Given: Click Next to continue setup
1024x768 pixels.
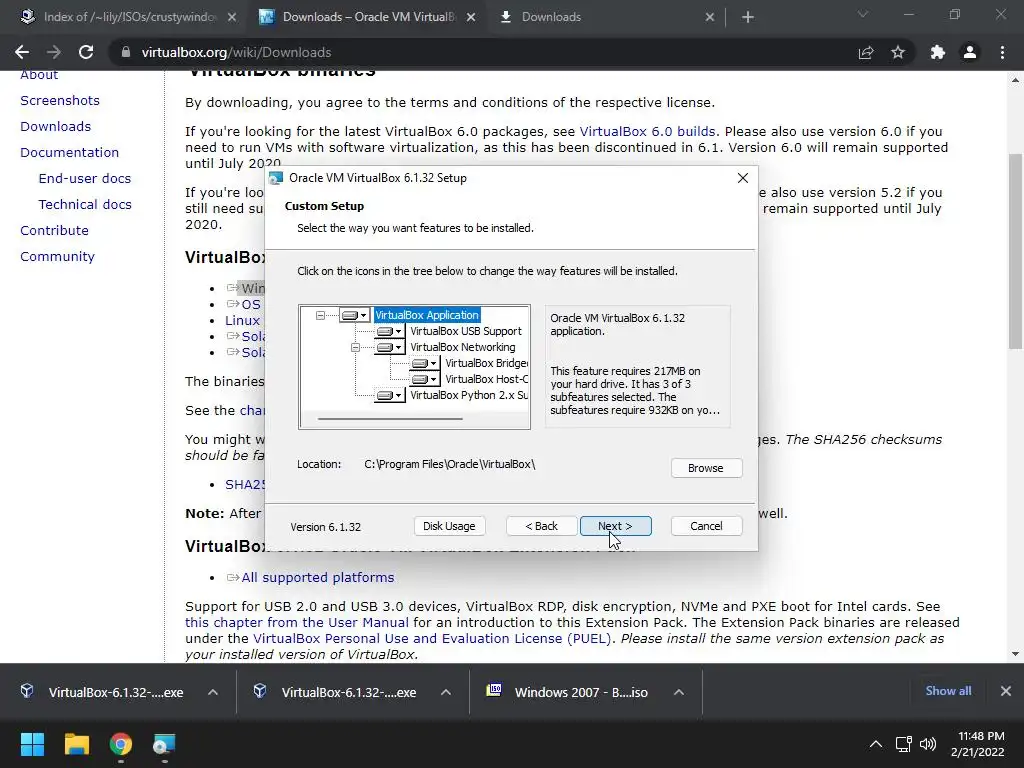Looking at the screenshot, I should tap(615, 526).
